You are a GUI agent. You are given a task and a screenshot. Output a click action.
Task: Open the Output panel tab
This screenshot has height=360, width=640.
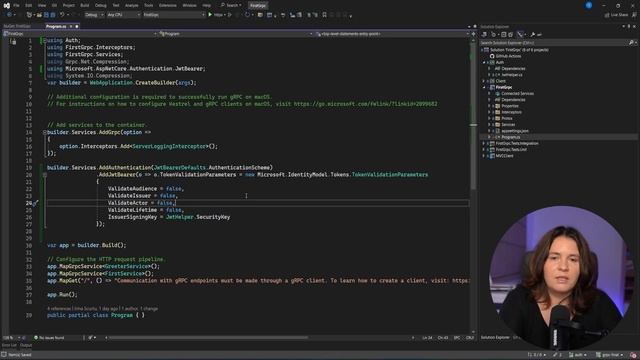click(26, 345)
